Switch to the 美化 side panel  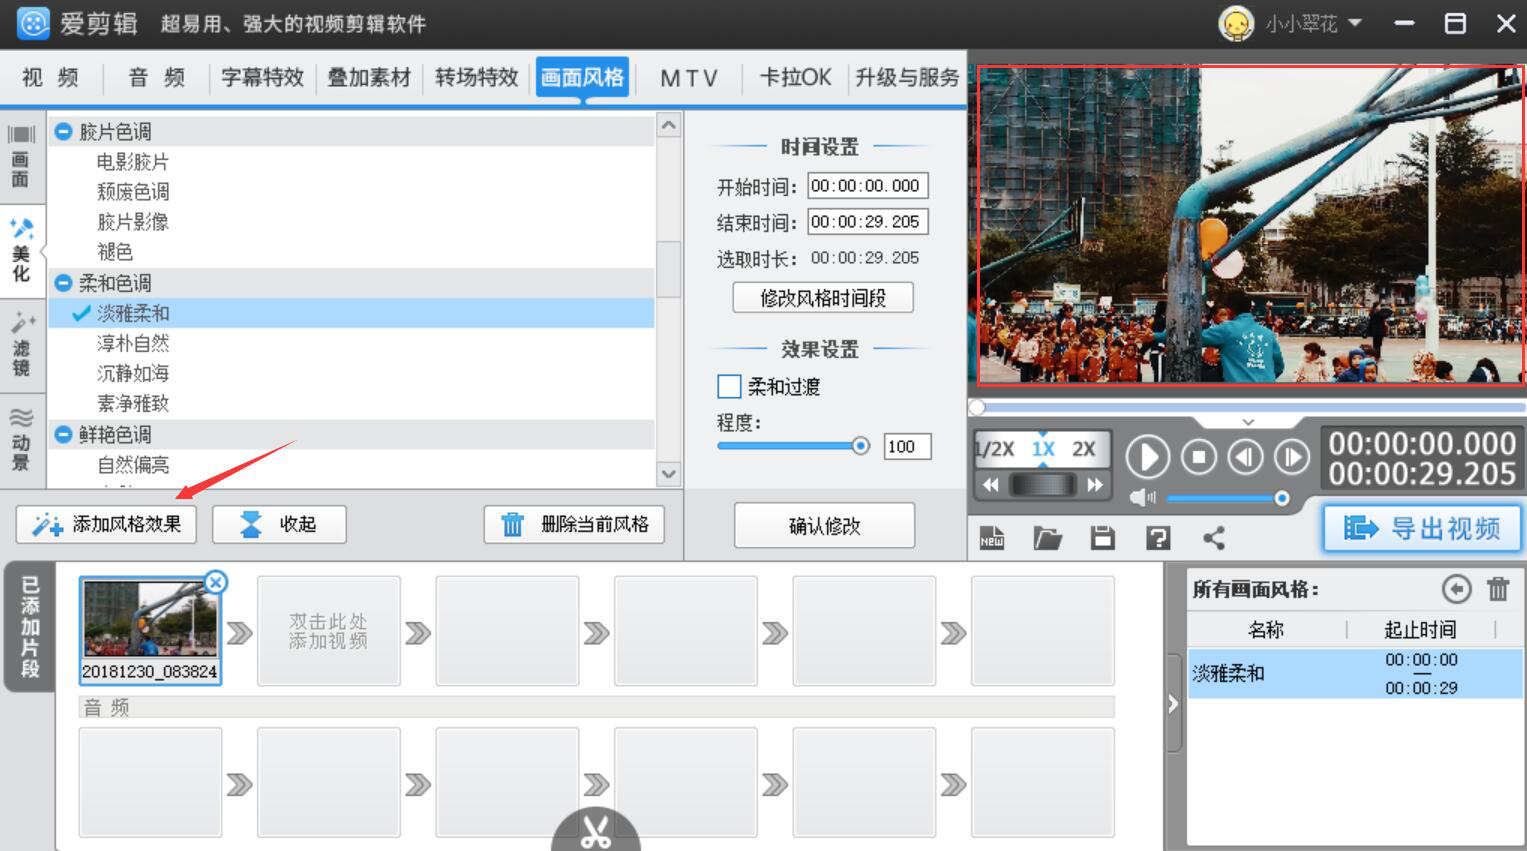(21, 251)
